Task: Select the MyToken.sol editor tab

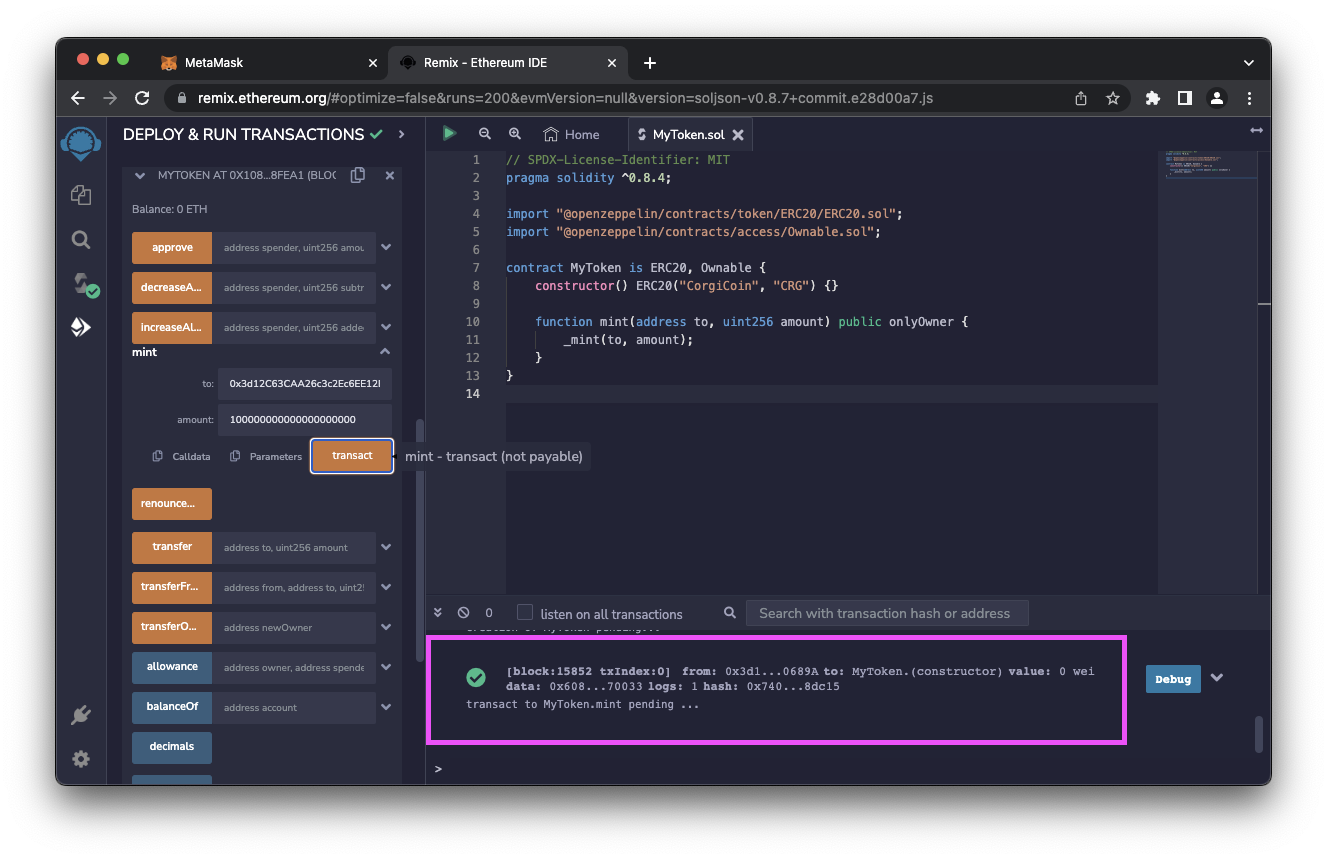Action: point(689,134)
